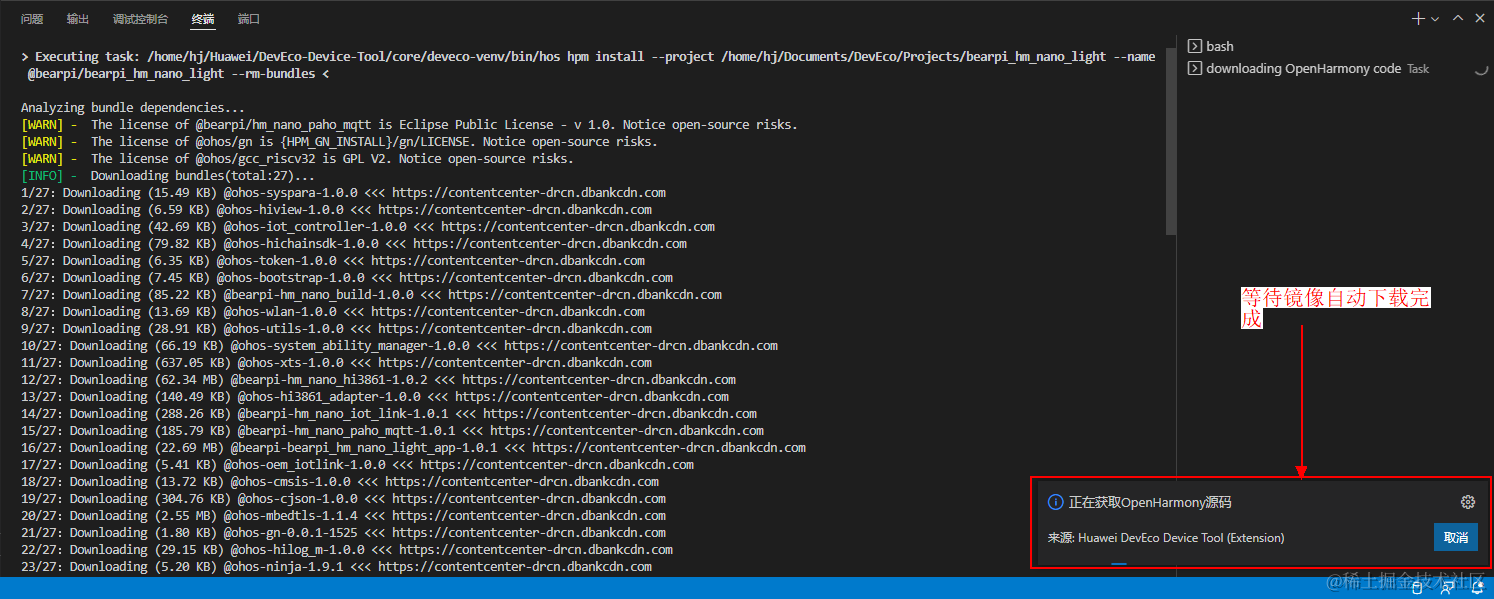Click the 11/27 @ohos-xts-1.0.0 line

click(336, 362)
